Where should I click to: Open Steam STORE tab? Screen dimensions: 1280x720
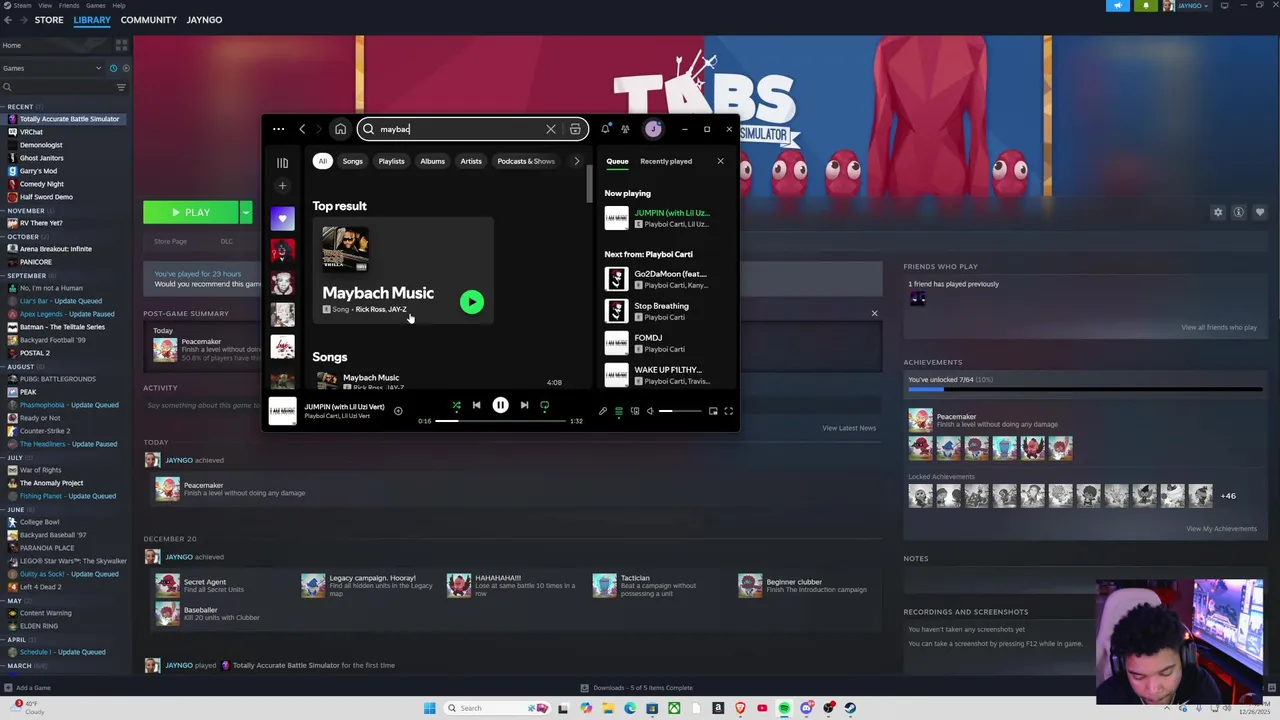[49, 20]
